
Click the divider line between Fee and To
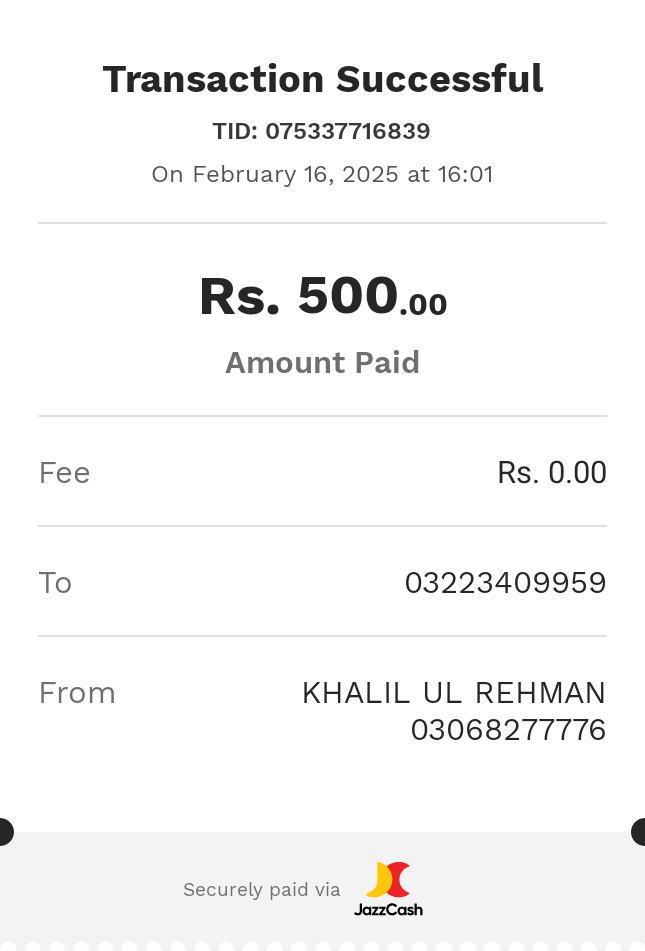(322, 526)
